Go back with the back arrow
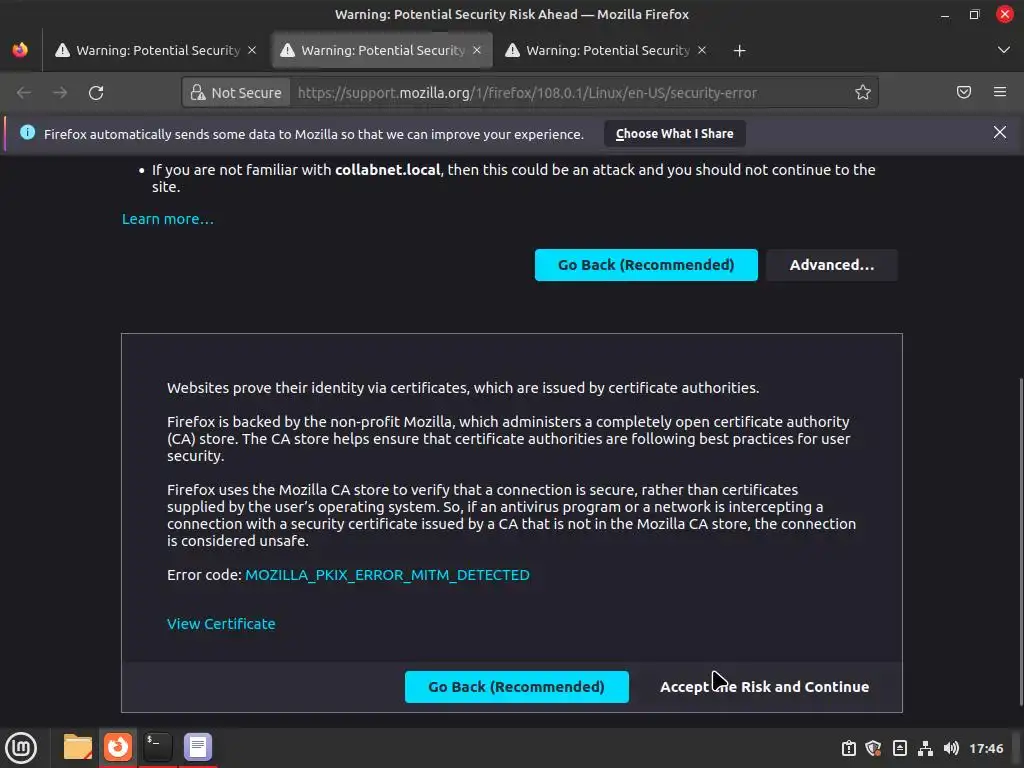1024x768 pixels. coord(24,93)
